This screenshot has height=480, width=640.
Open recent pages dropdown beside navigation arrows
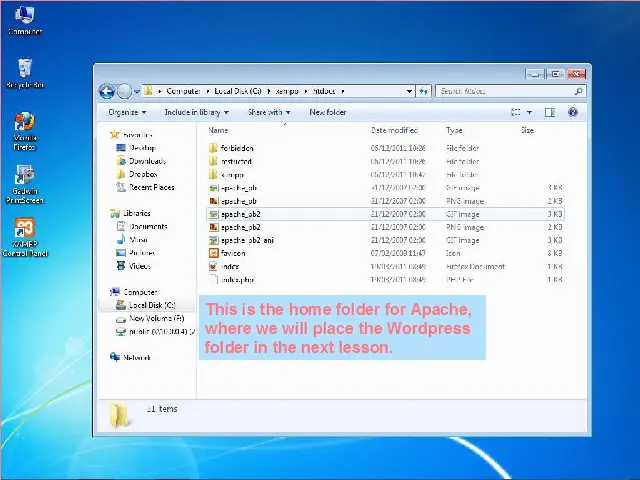[x=137, y=91]
